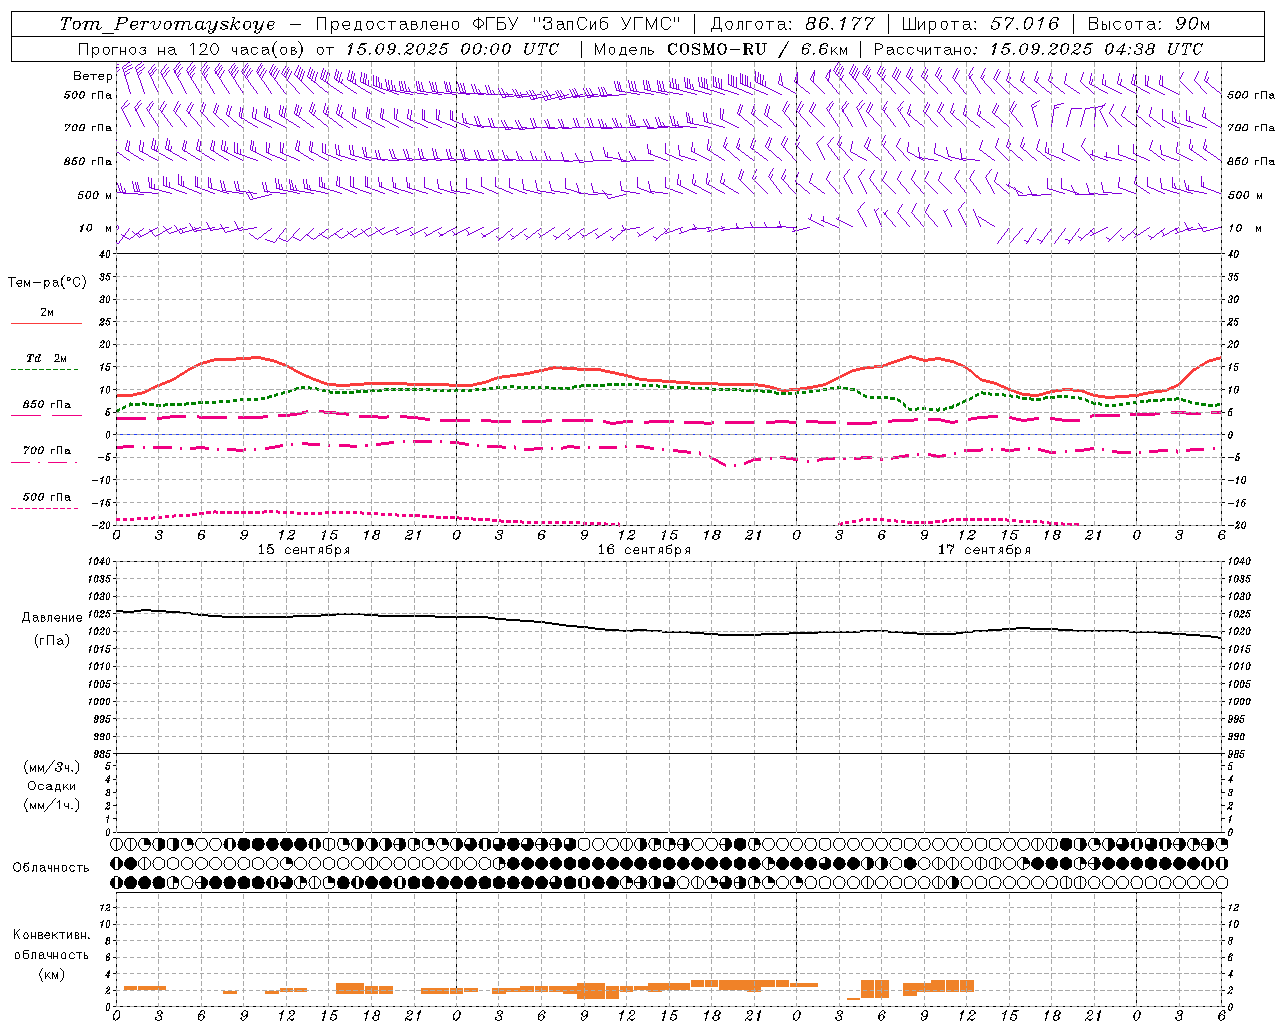Click the model name "COSMO-RU / 6.6км"
Screen dimensions: 1280x1024
pos(758,49)
